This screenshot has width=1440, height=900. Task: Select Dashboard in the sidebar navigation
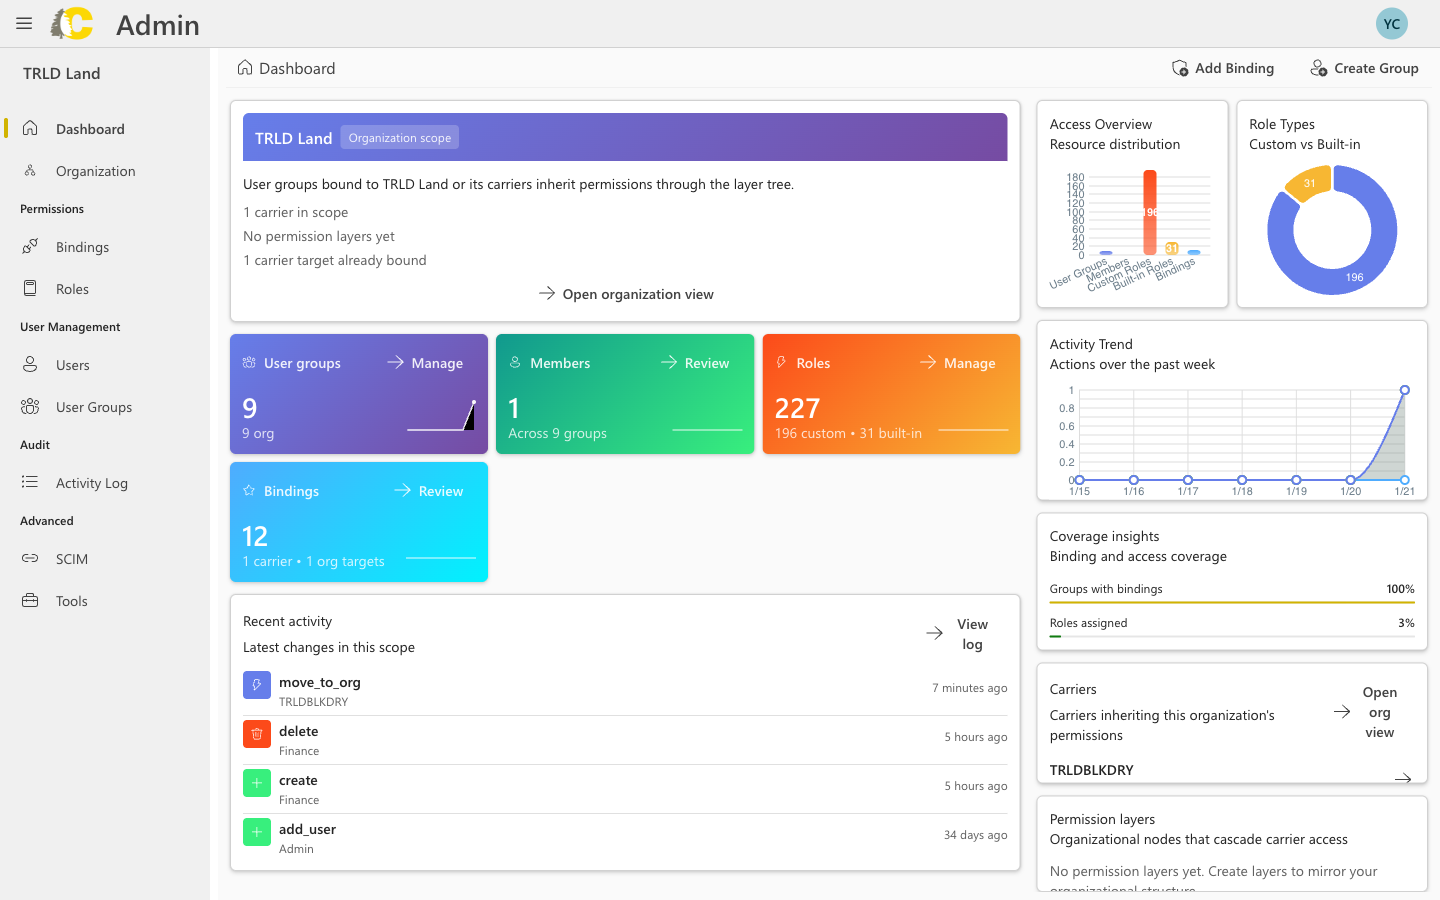pos(29,128)
